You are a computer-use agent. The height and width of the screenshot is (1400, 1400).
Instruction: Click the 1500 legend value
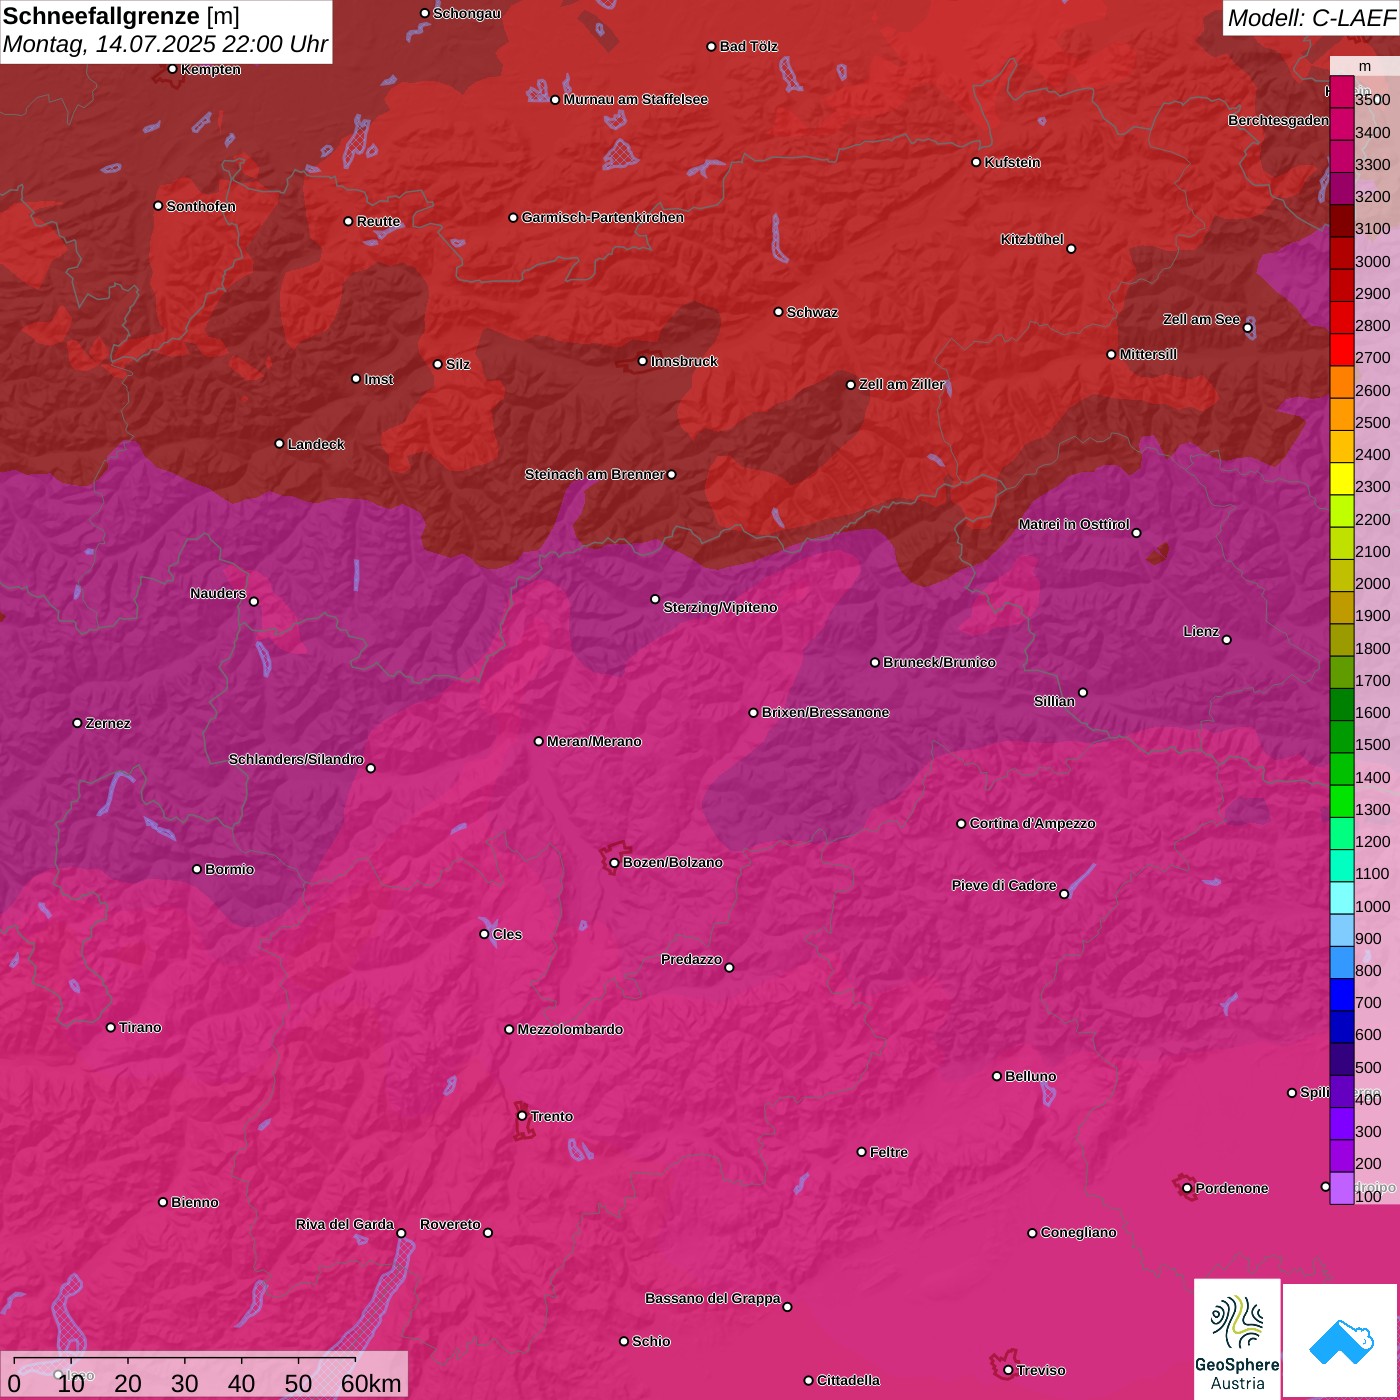(1372, 744)
